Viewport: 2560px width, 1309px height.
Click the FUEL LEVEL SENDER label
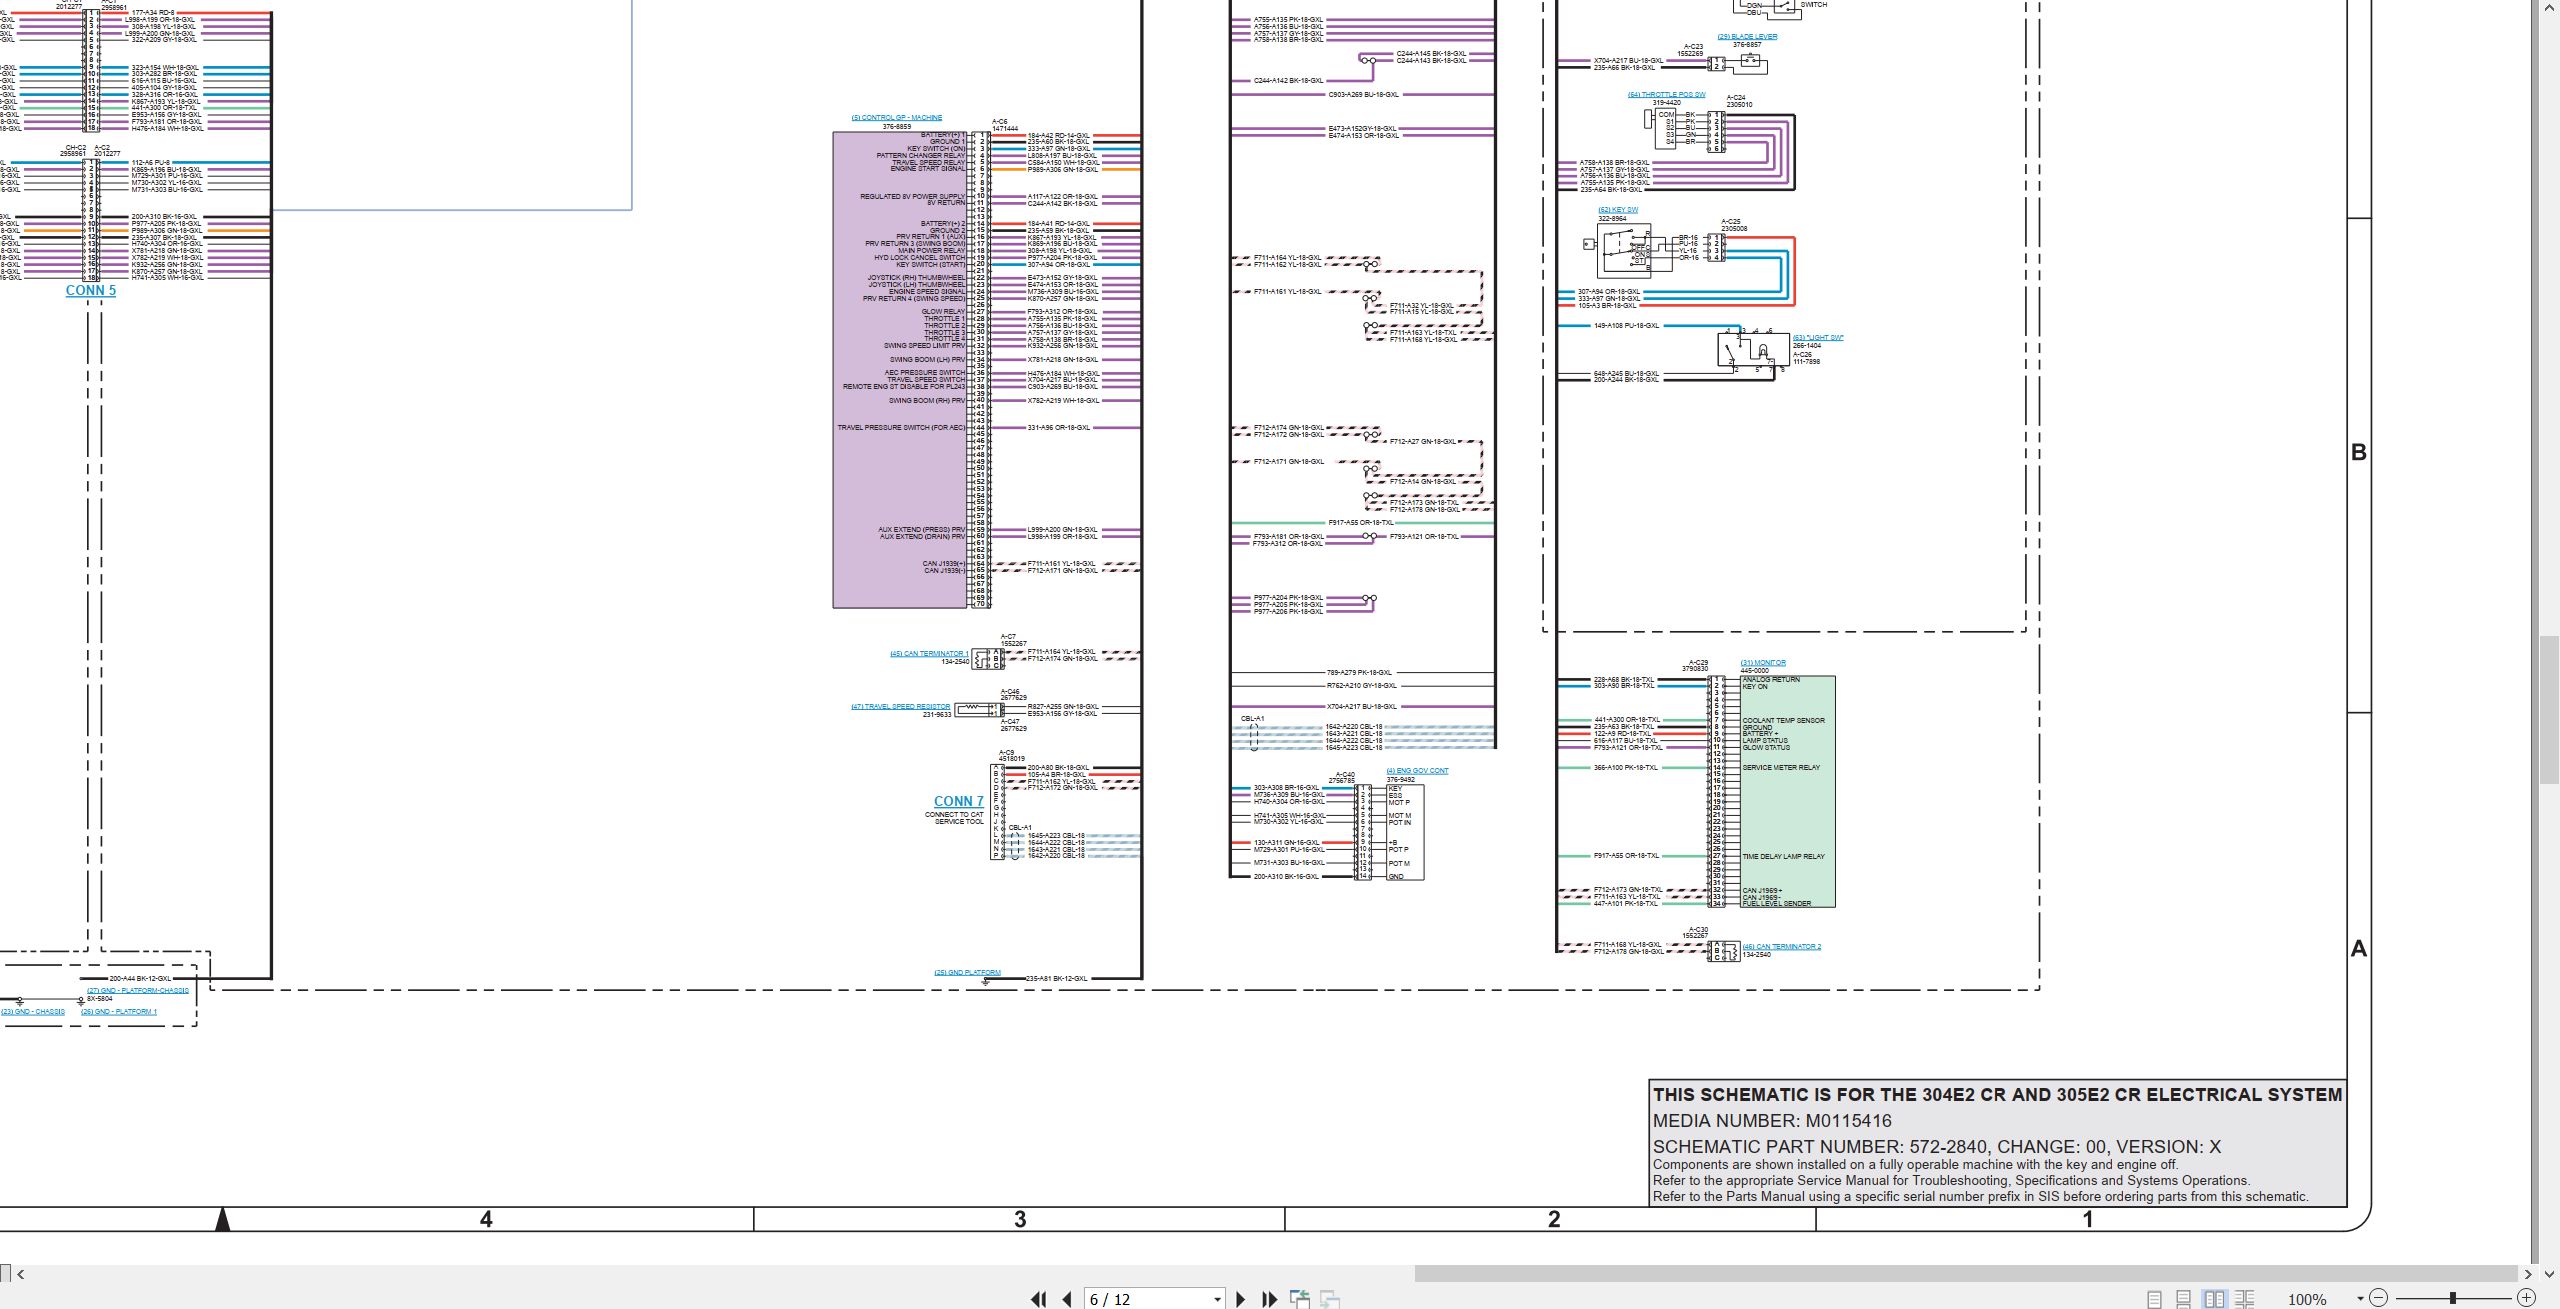(x=1776, y=904)
